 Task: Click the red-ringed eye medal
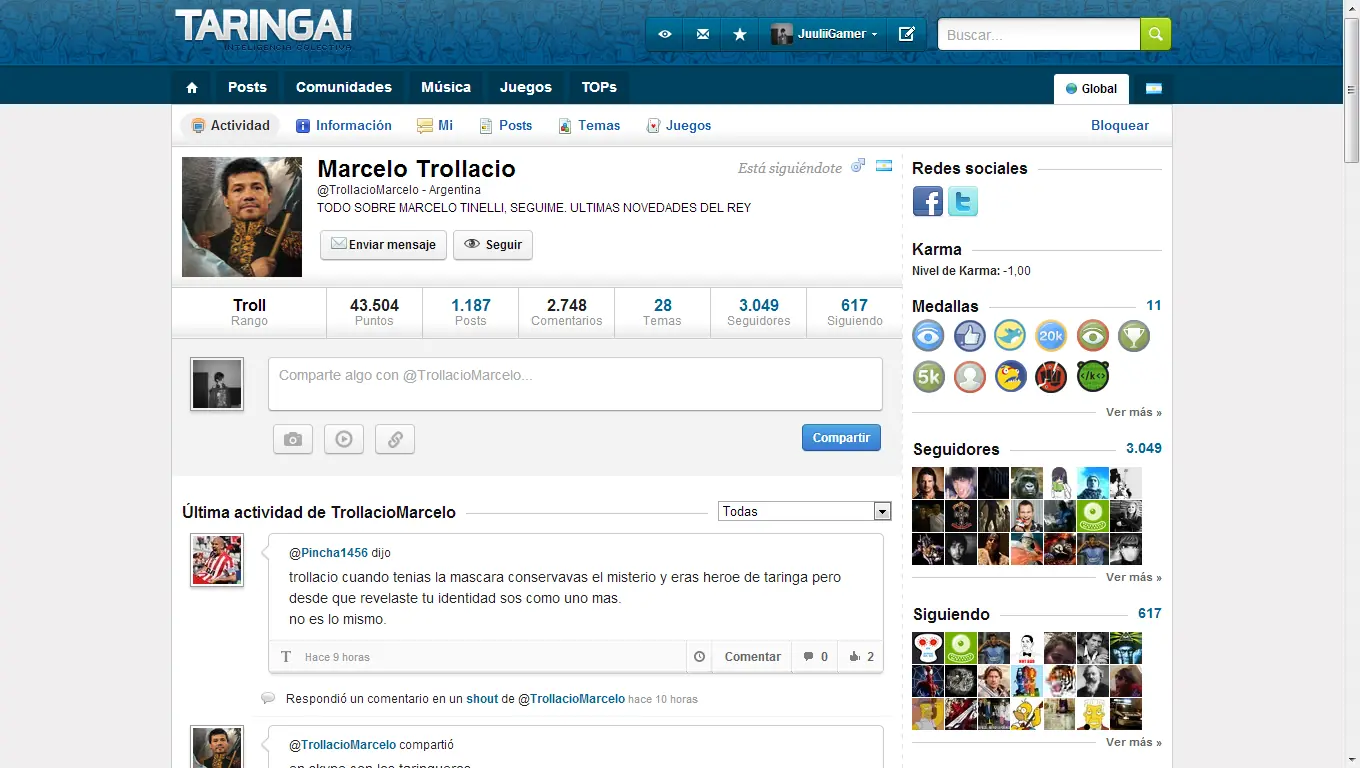(1093, 336)
